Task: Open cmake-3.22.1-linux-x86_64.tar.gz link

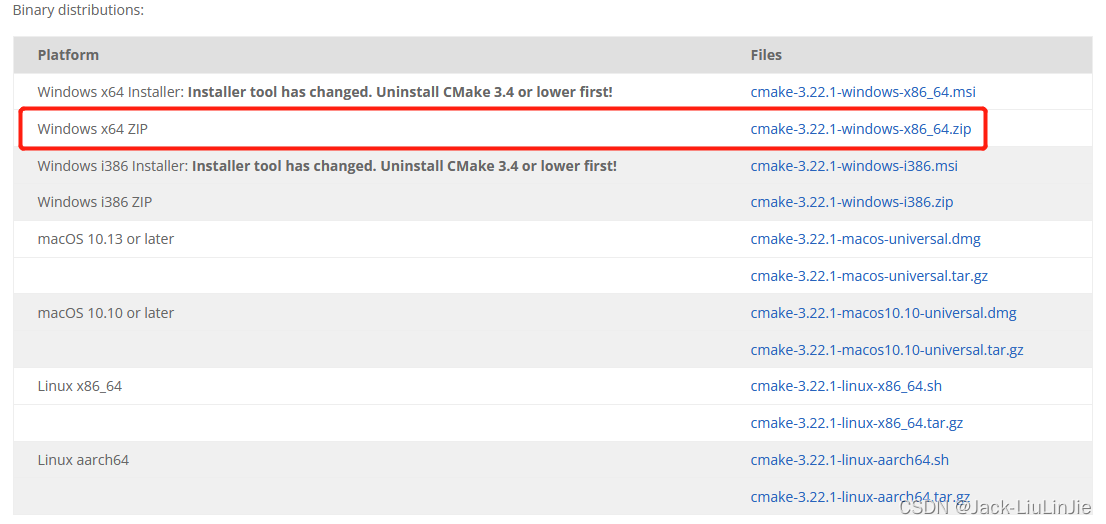Action: click(856, 423)
